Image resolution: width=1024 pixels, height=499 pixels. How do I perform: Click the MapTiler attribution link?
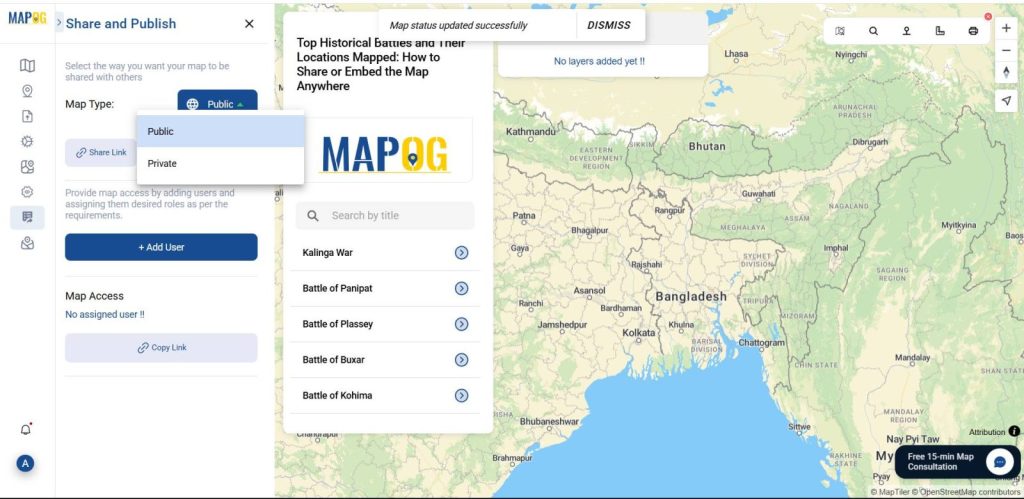click(x=890, y=492)
